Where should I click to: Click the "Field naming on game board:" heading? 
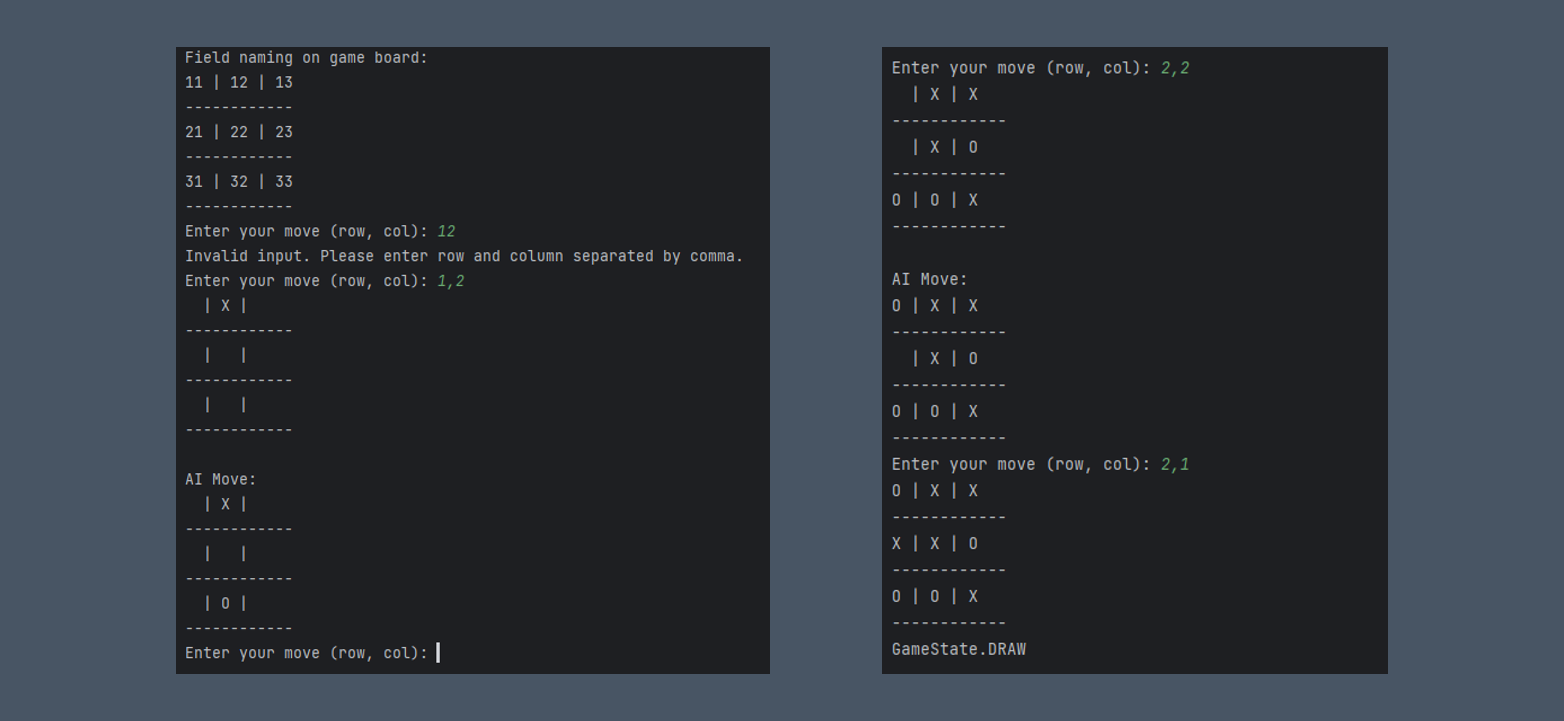pyautogui.click(x=306, y=58)
